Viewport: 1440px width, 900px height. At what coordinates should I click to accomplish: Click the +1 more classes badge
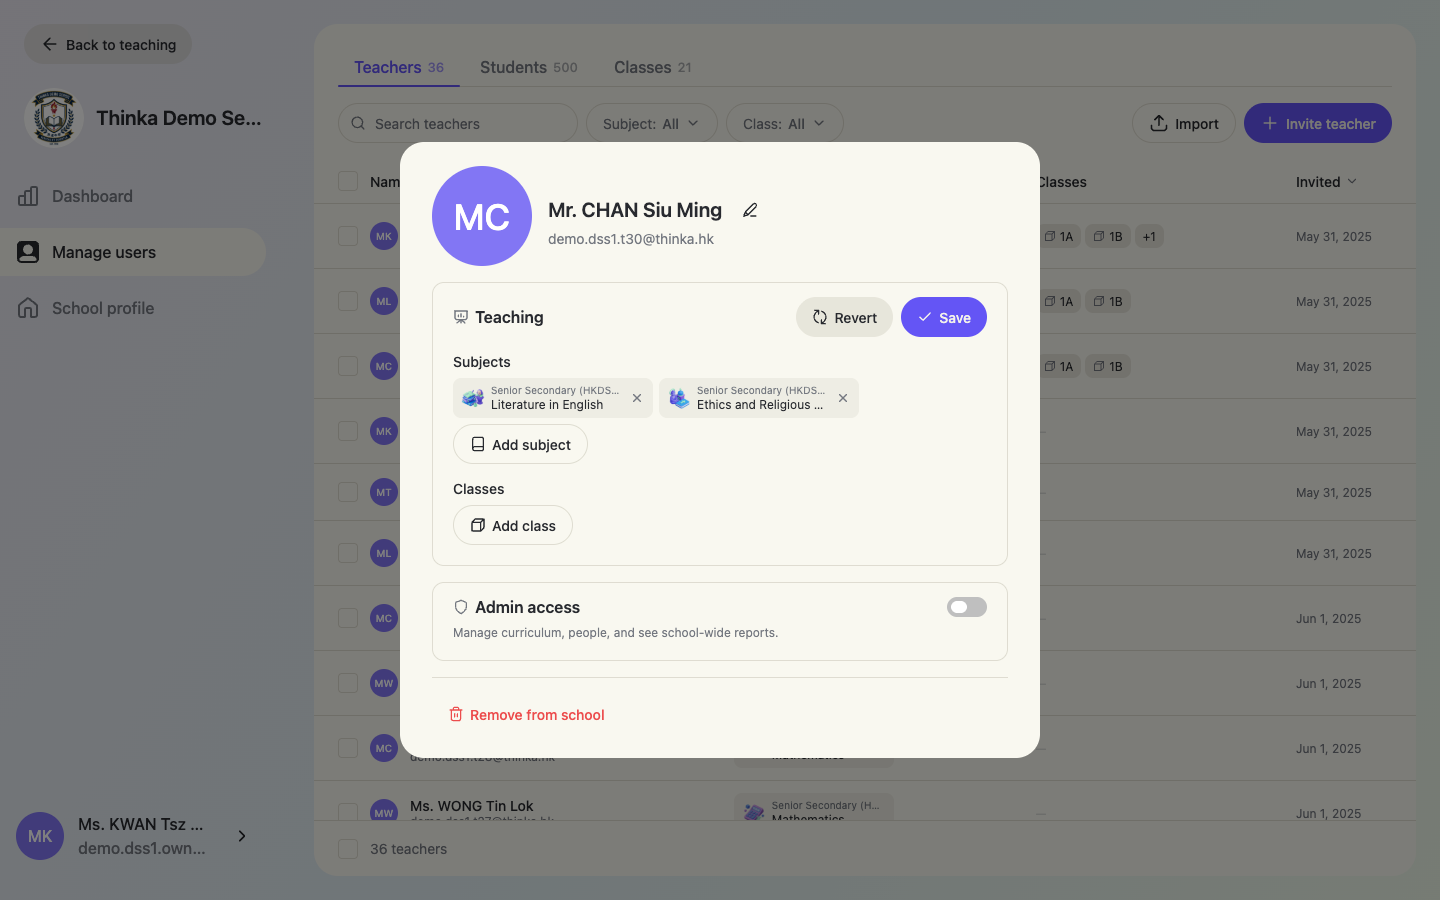[x=1149, y=236]
